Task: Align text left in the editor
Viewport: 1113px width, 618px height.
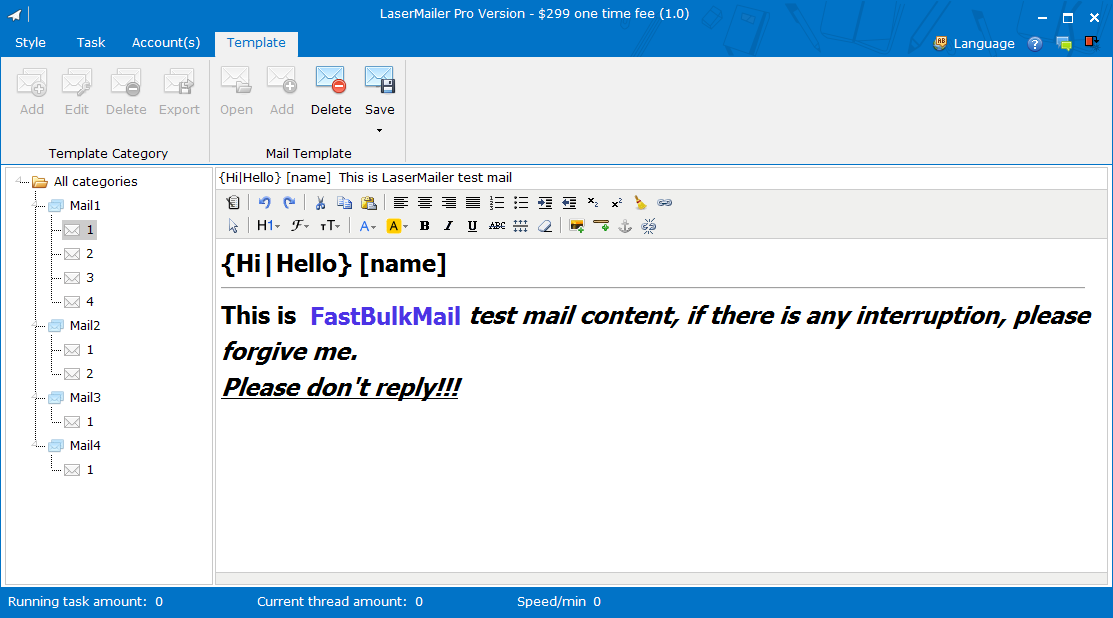Action: click(401, 203)
